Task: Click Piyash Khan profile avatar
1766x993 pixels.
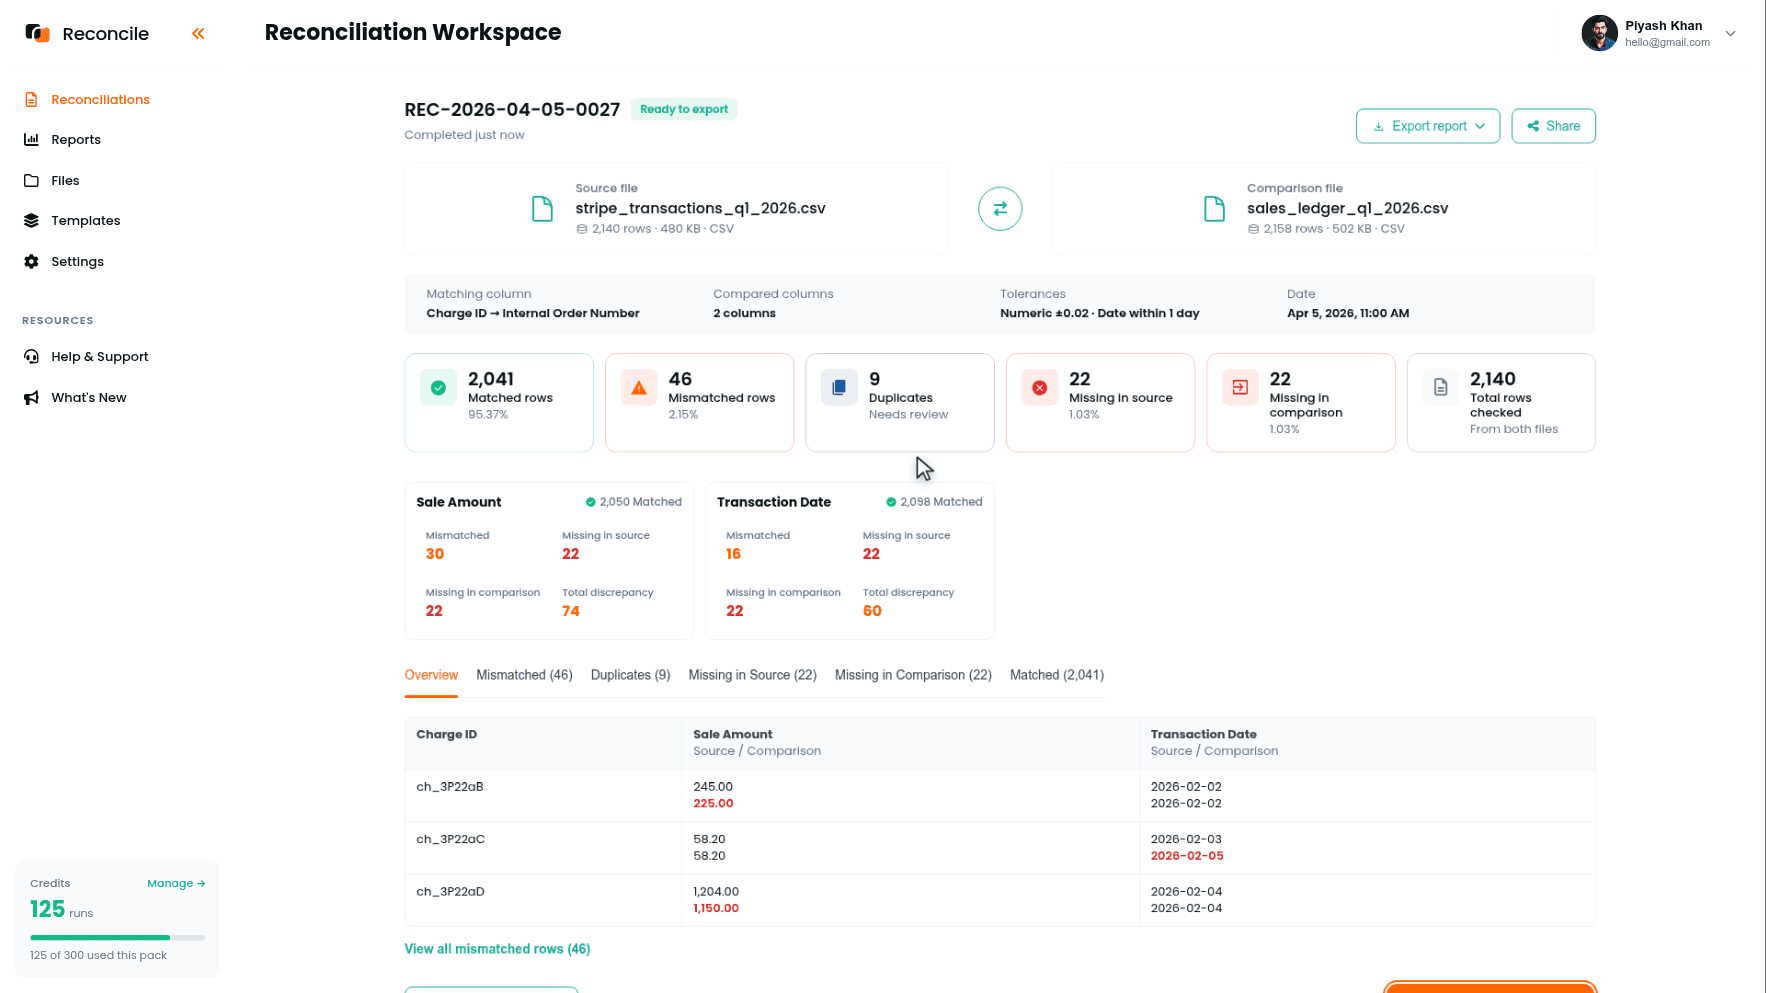Action: pyautogui.click(x=1599, y=33)
